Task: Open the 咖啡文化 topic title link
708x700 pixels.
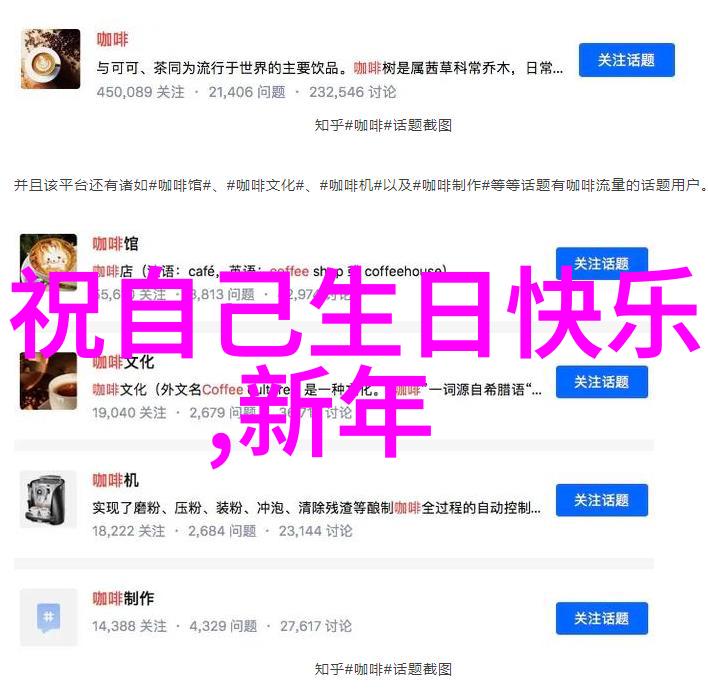Action: pos(123,362)
